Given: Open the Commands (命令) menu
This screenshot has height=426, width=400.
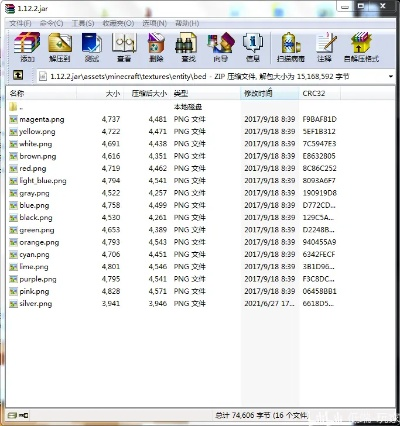Looking at the screenshot, I should pos(51,23).
